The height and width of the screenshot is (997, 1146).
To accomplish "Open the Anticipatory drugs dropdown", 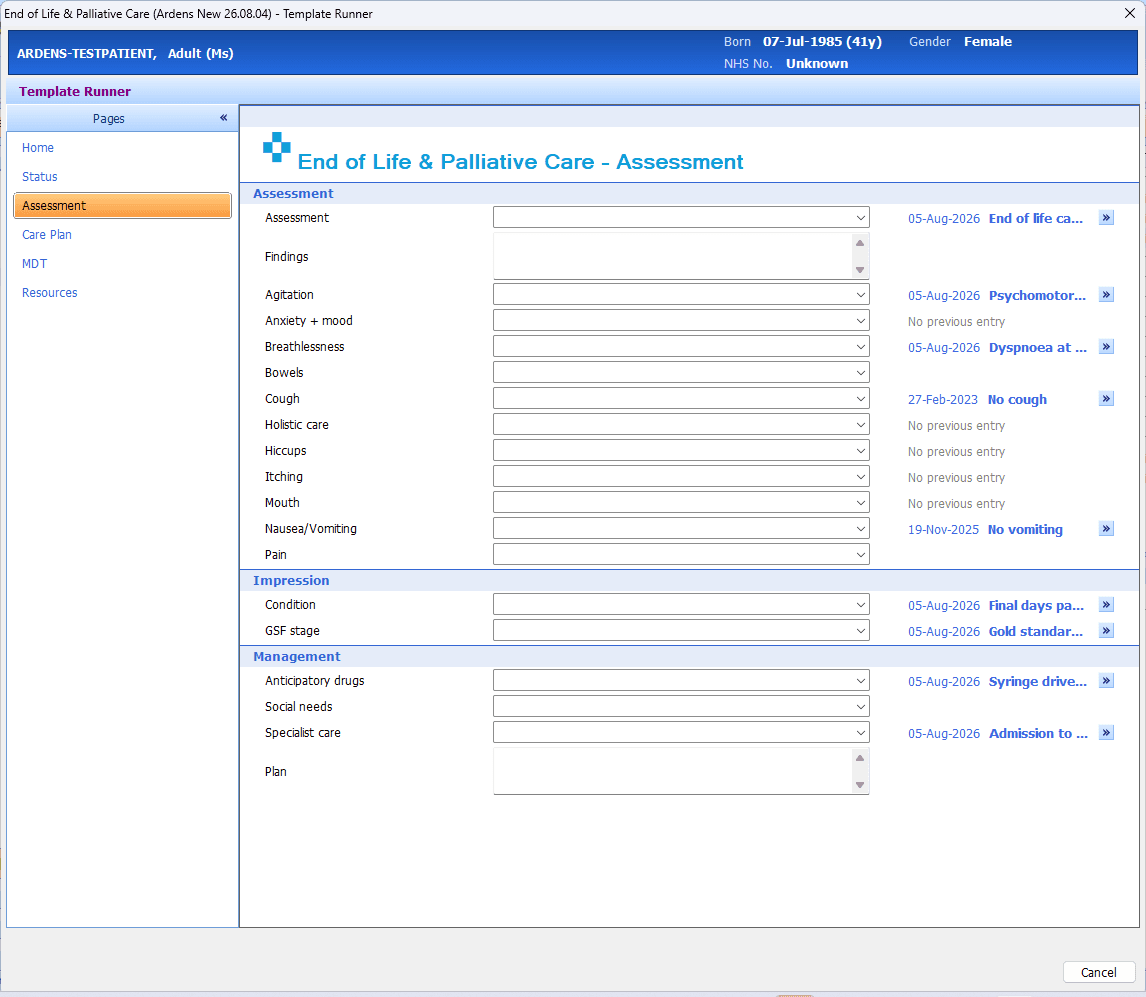I will (681, 681).
